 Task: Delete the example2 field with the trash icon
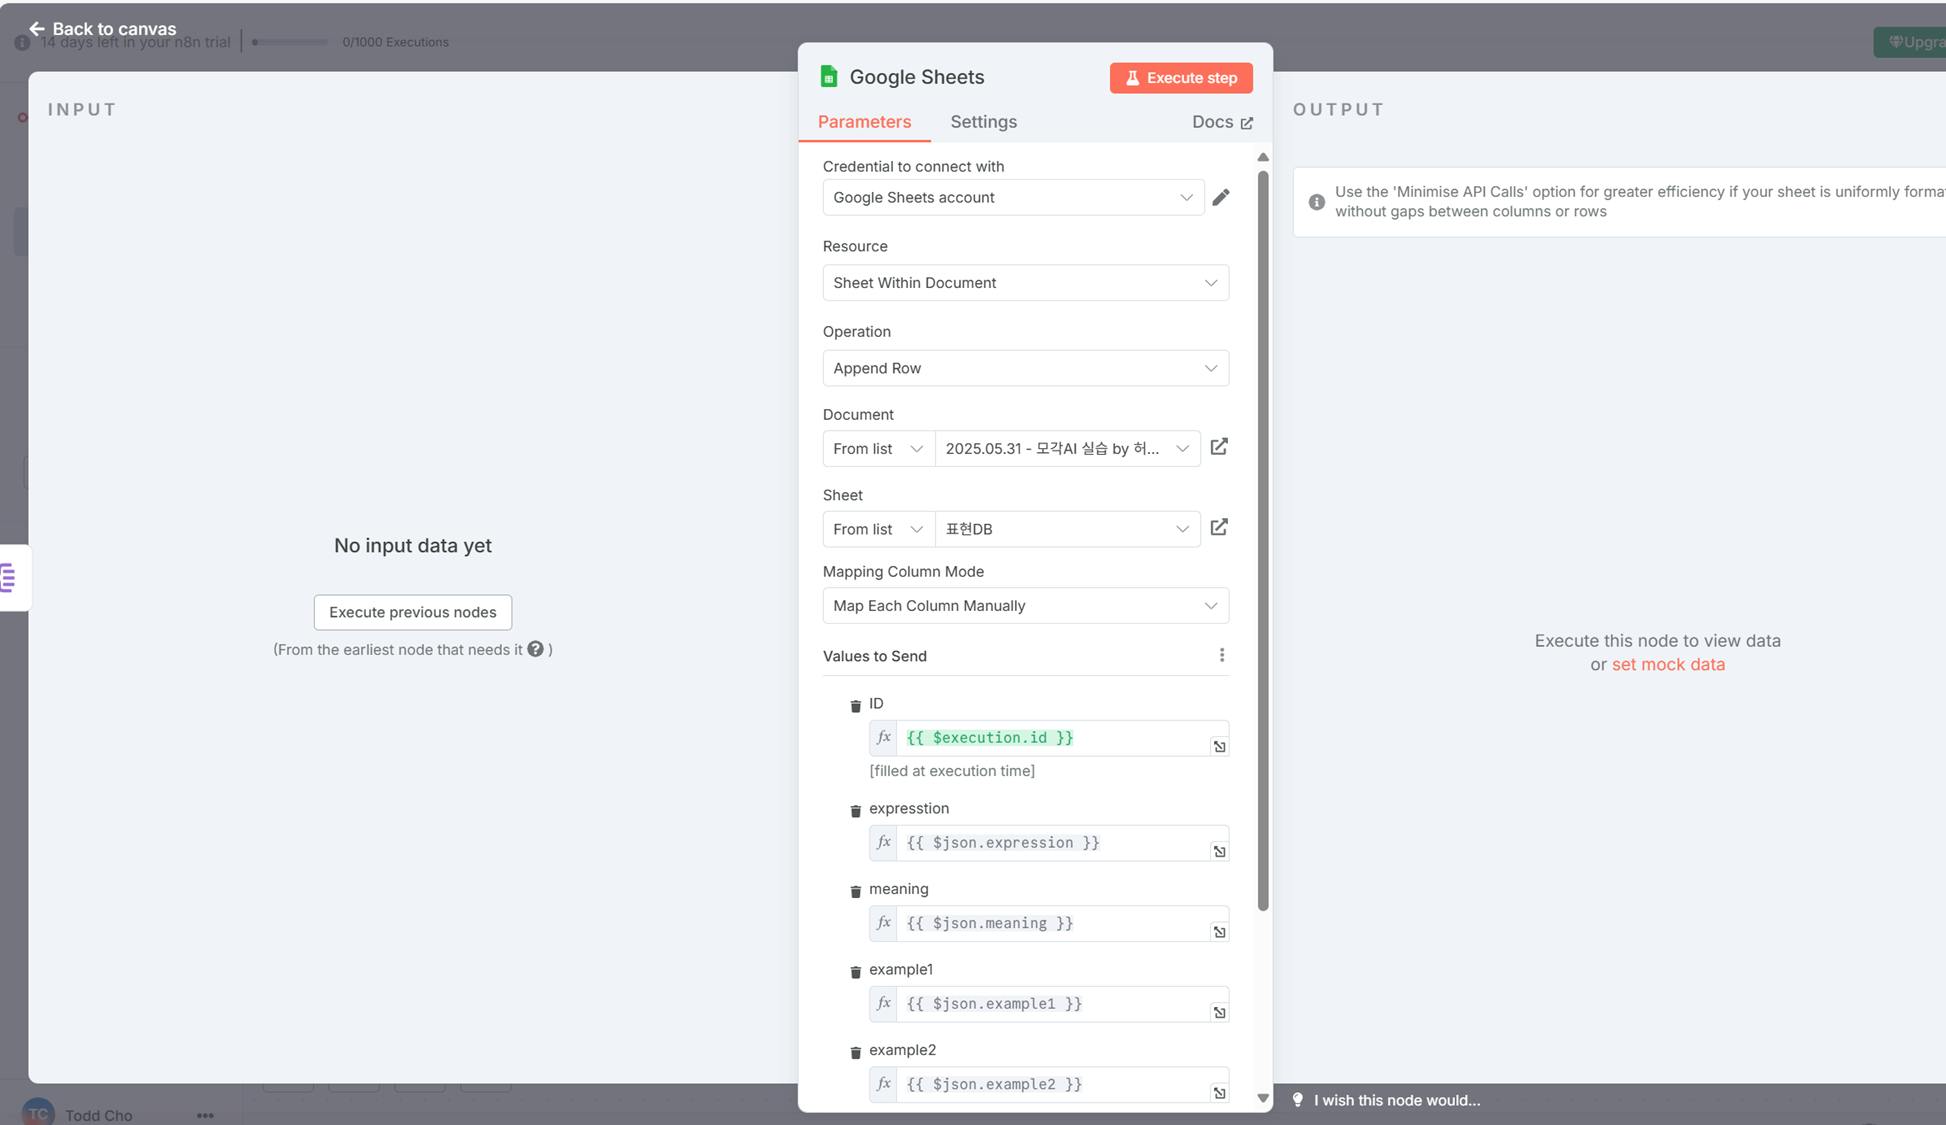855,1051
